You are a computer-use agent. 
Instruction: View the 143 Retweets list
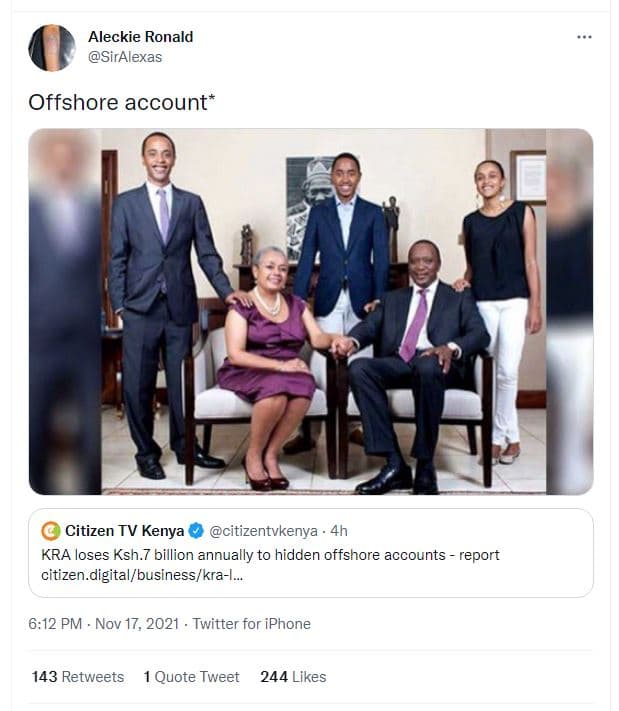[77, 677]
